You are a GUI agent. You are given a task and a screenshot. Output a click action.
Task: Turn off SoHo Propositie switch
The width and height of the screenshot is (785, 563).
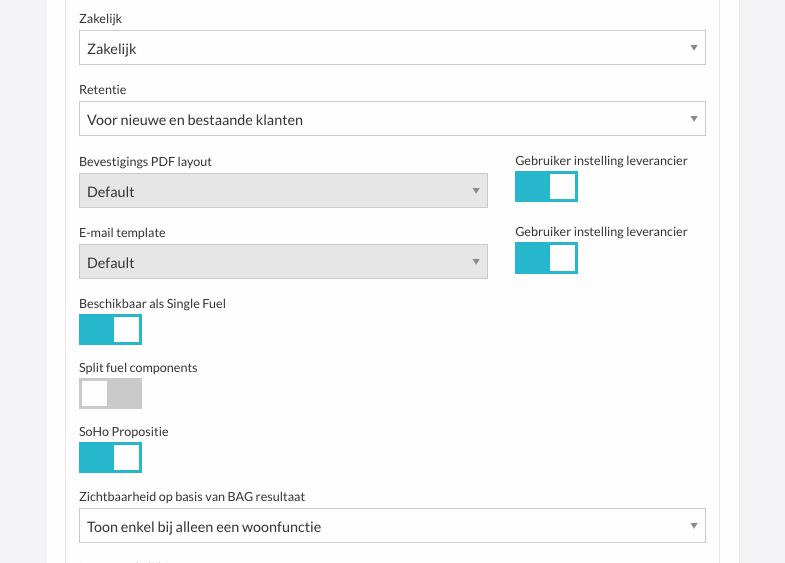point(110,457)
